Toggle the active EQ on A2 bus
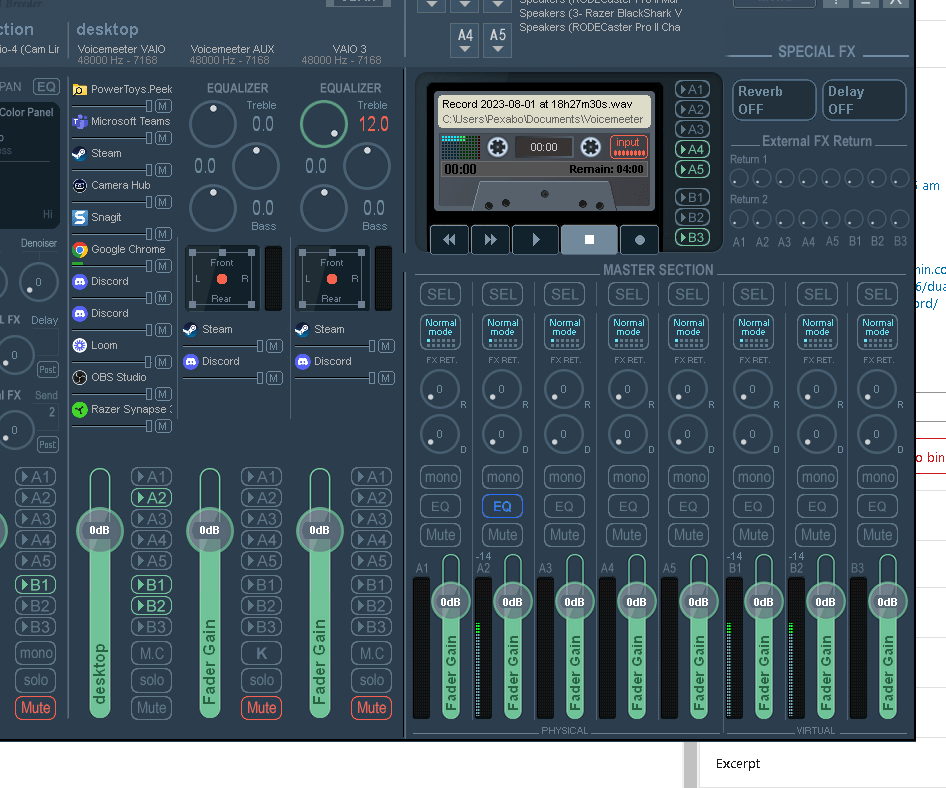The width and height of the screenshot is (946, 788). click(x=503, y=506)
